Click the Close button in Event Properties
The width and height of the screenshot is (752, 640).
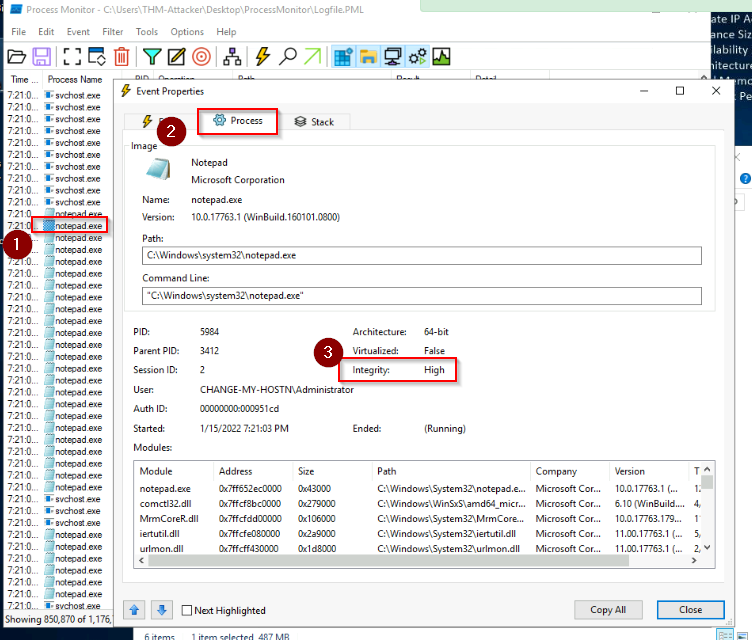(691, 610)
